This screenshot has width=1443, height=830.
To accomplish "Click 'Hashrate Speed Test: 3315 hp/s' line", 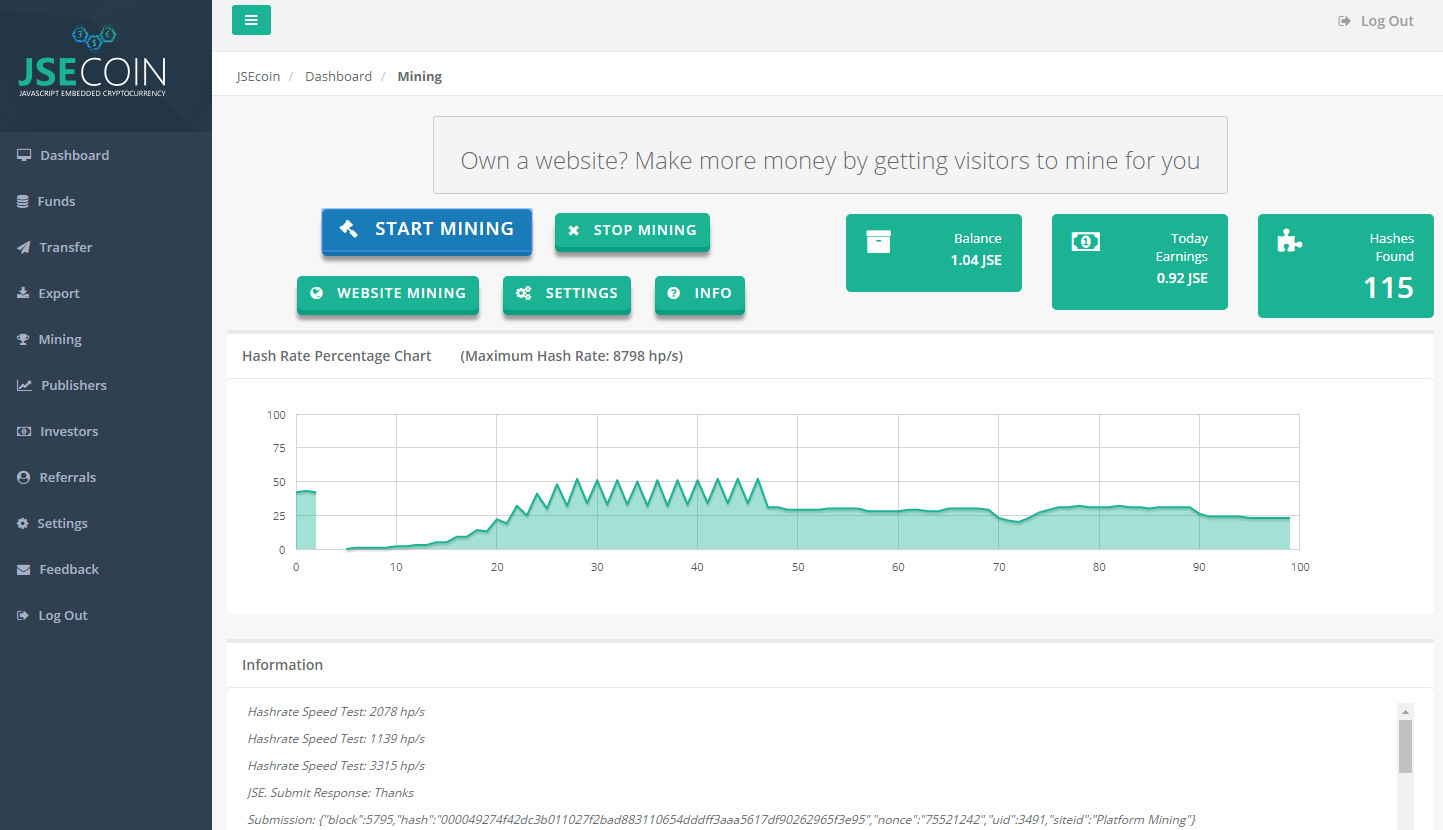I will pyautogui.click(x=336, y=766).
